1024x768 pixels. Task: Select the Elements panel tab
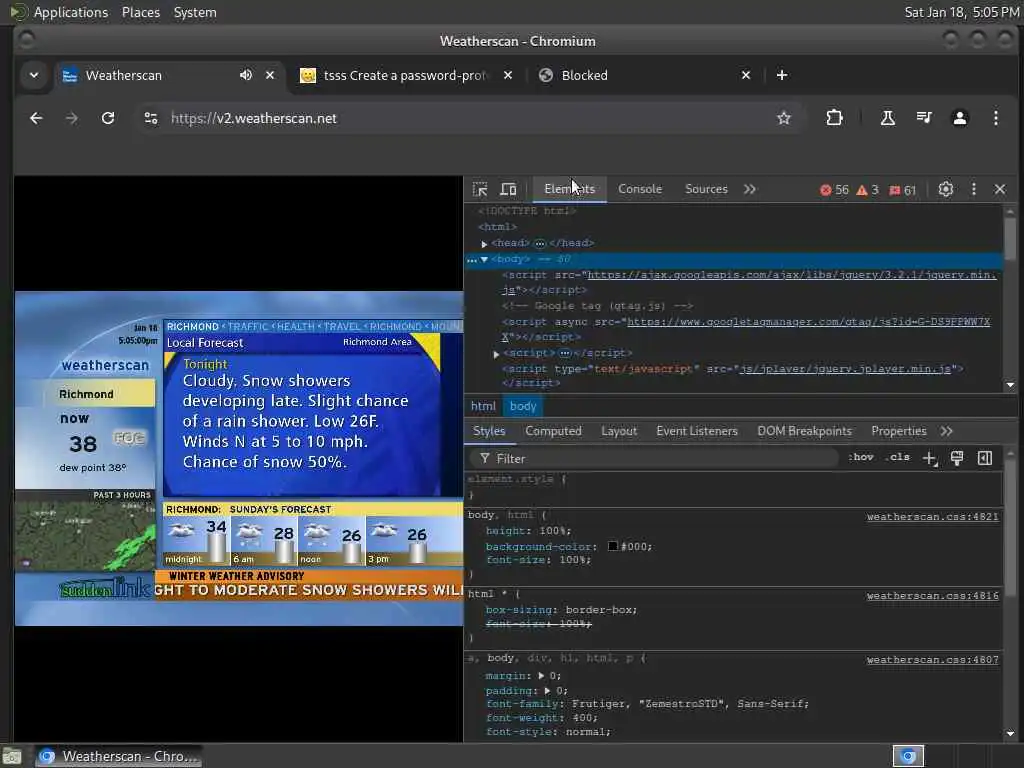(569, 189)
